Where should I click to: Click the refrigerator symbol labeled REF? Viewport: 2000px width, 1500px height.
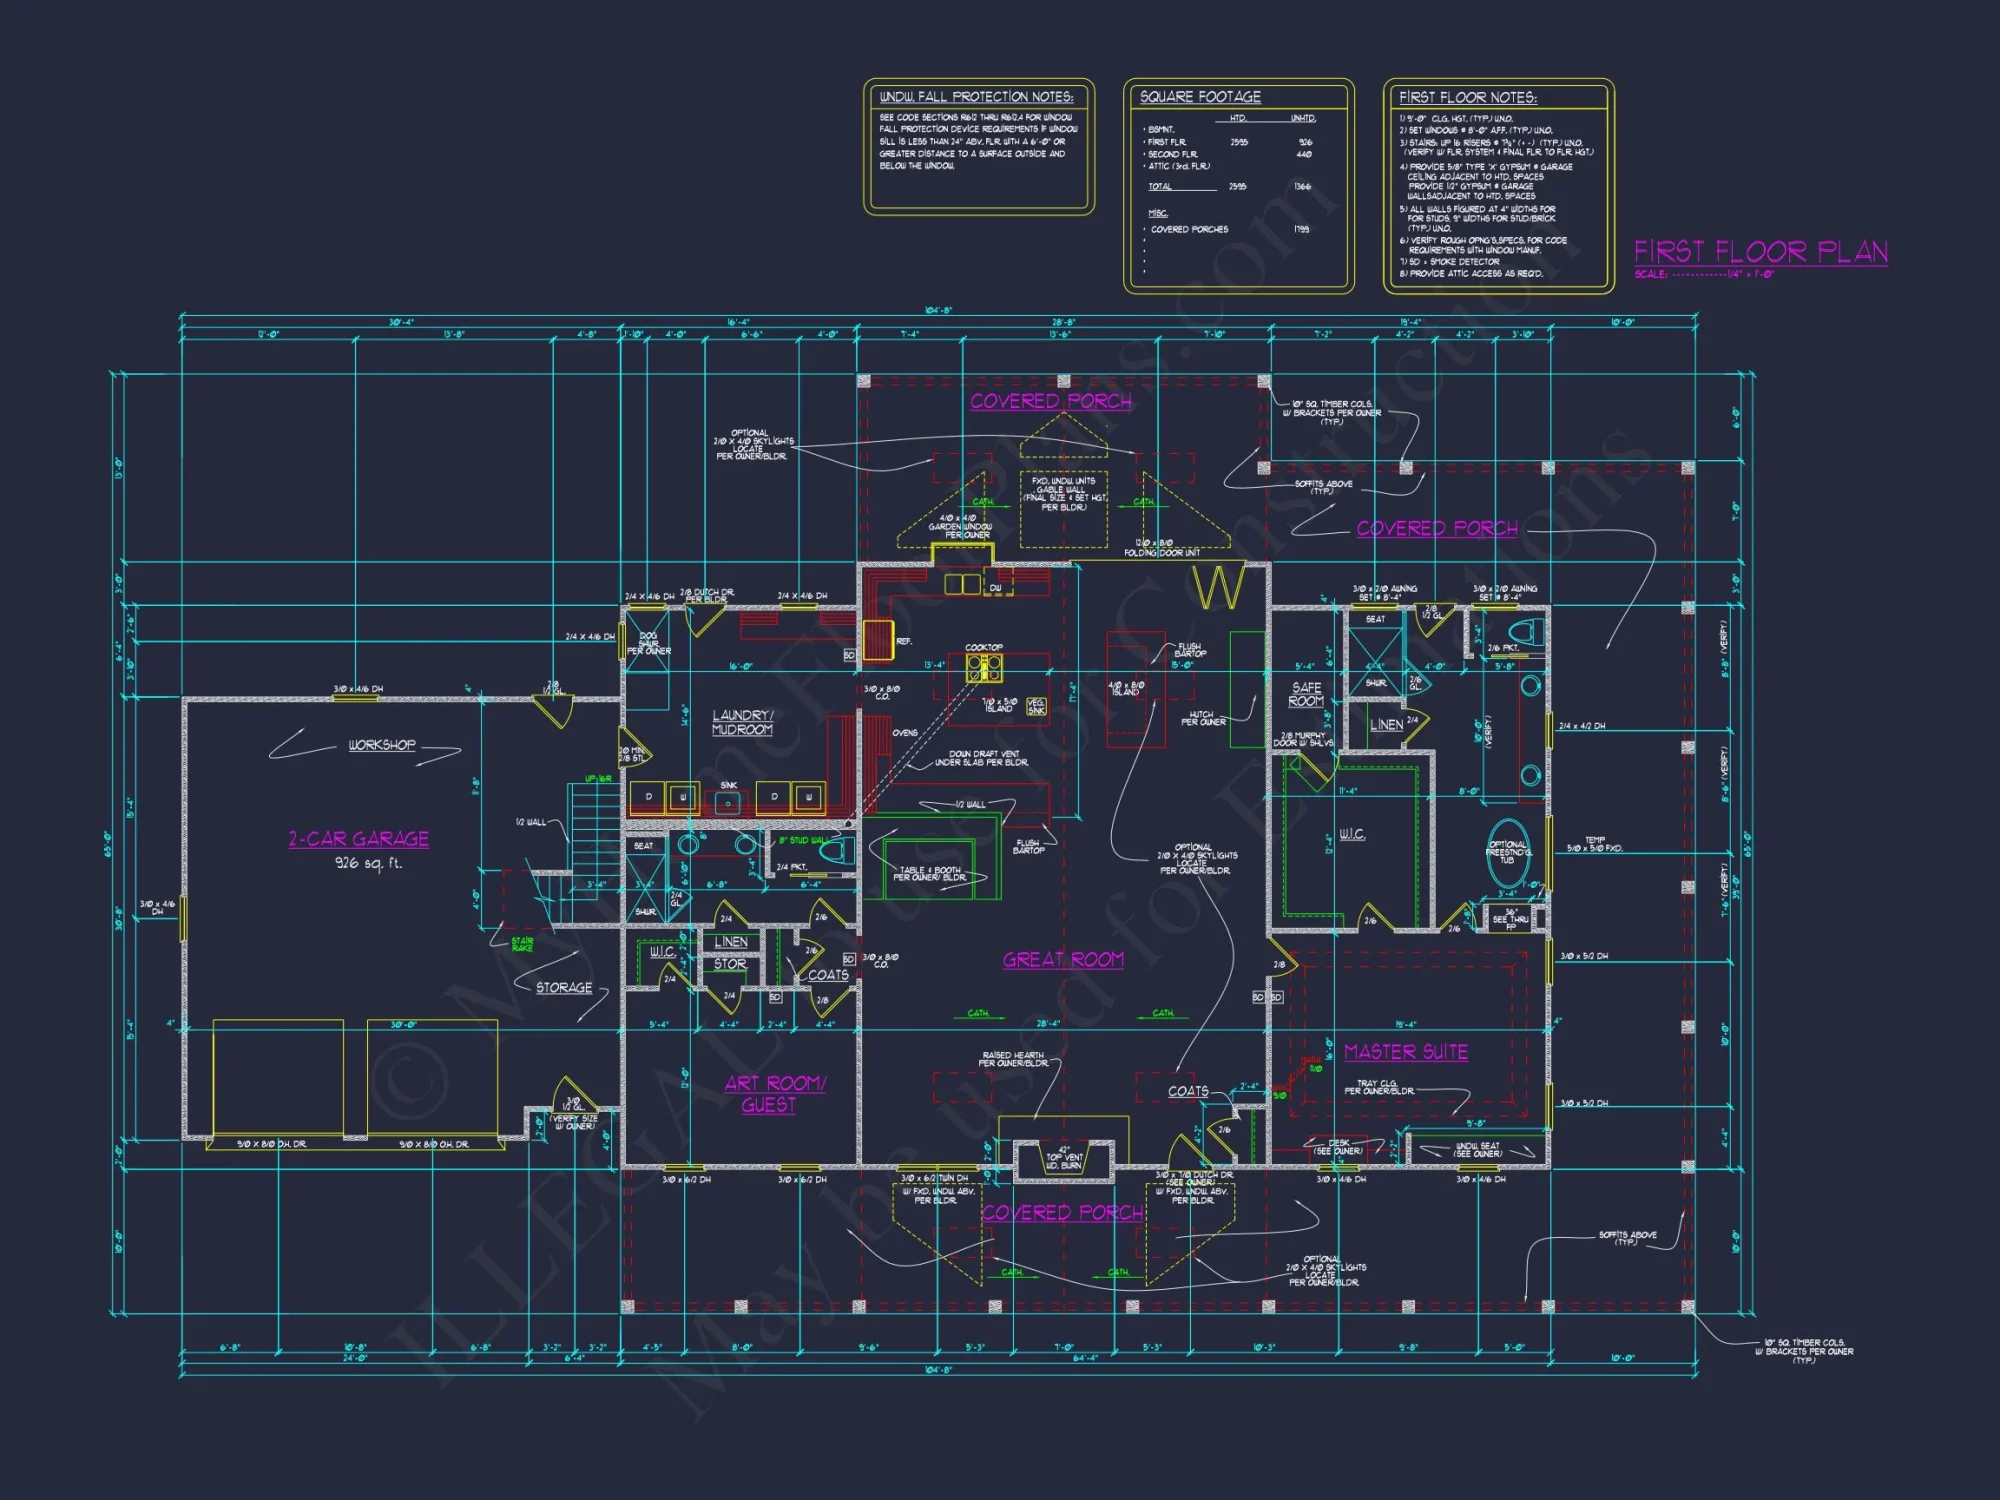[879, 641]
